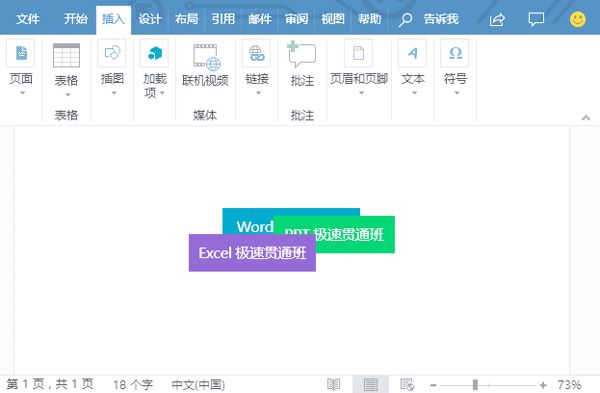Click the share icon in title bar
Screen dimensions: 600x393
[x=497, y=19]
